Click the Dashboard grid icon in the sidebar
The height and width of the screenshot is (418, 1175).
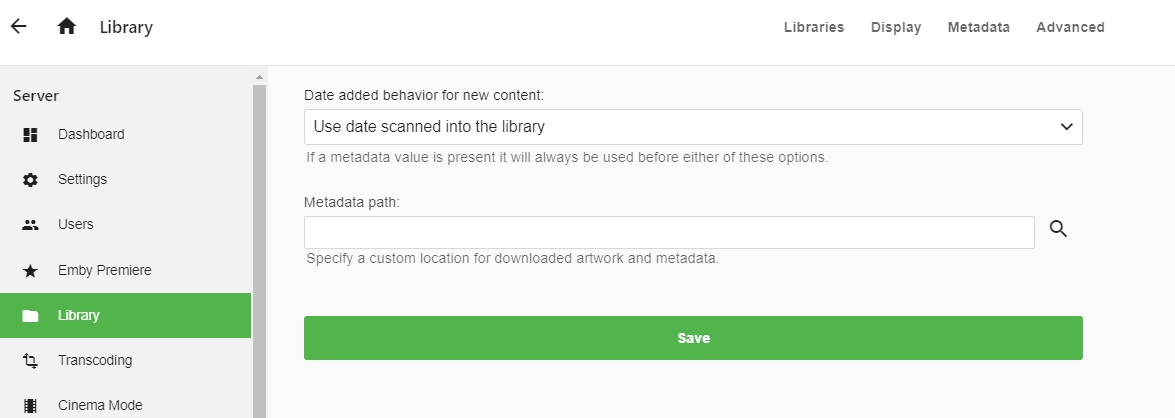pyautogui.click(x=30, y=134)
